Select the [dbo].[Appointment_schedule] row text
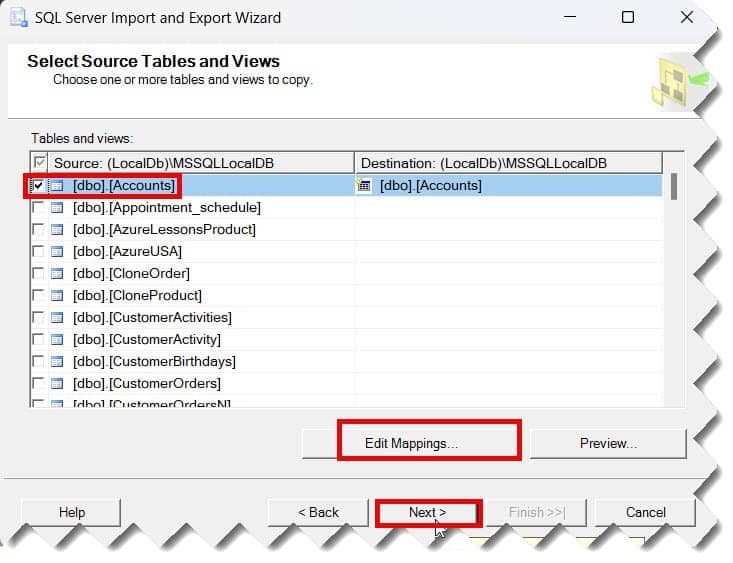 167,208
